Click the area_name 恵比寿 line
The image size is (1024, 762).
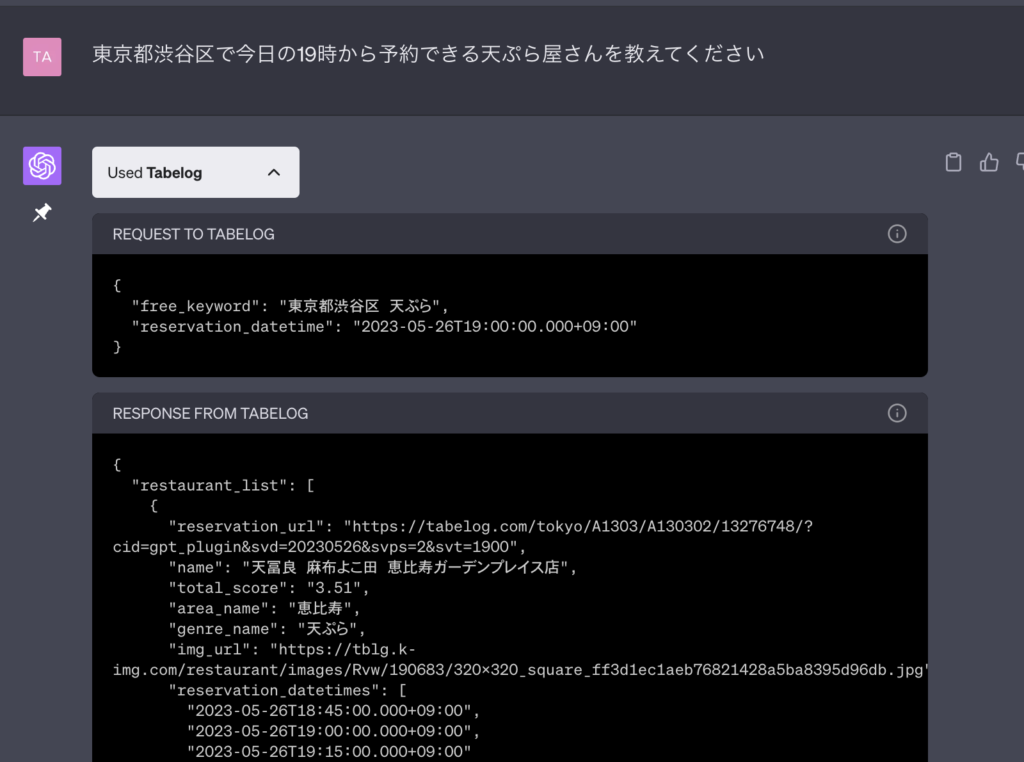[264, 609]
